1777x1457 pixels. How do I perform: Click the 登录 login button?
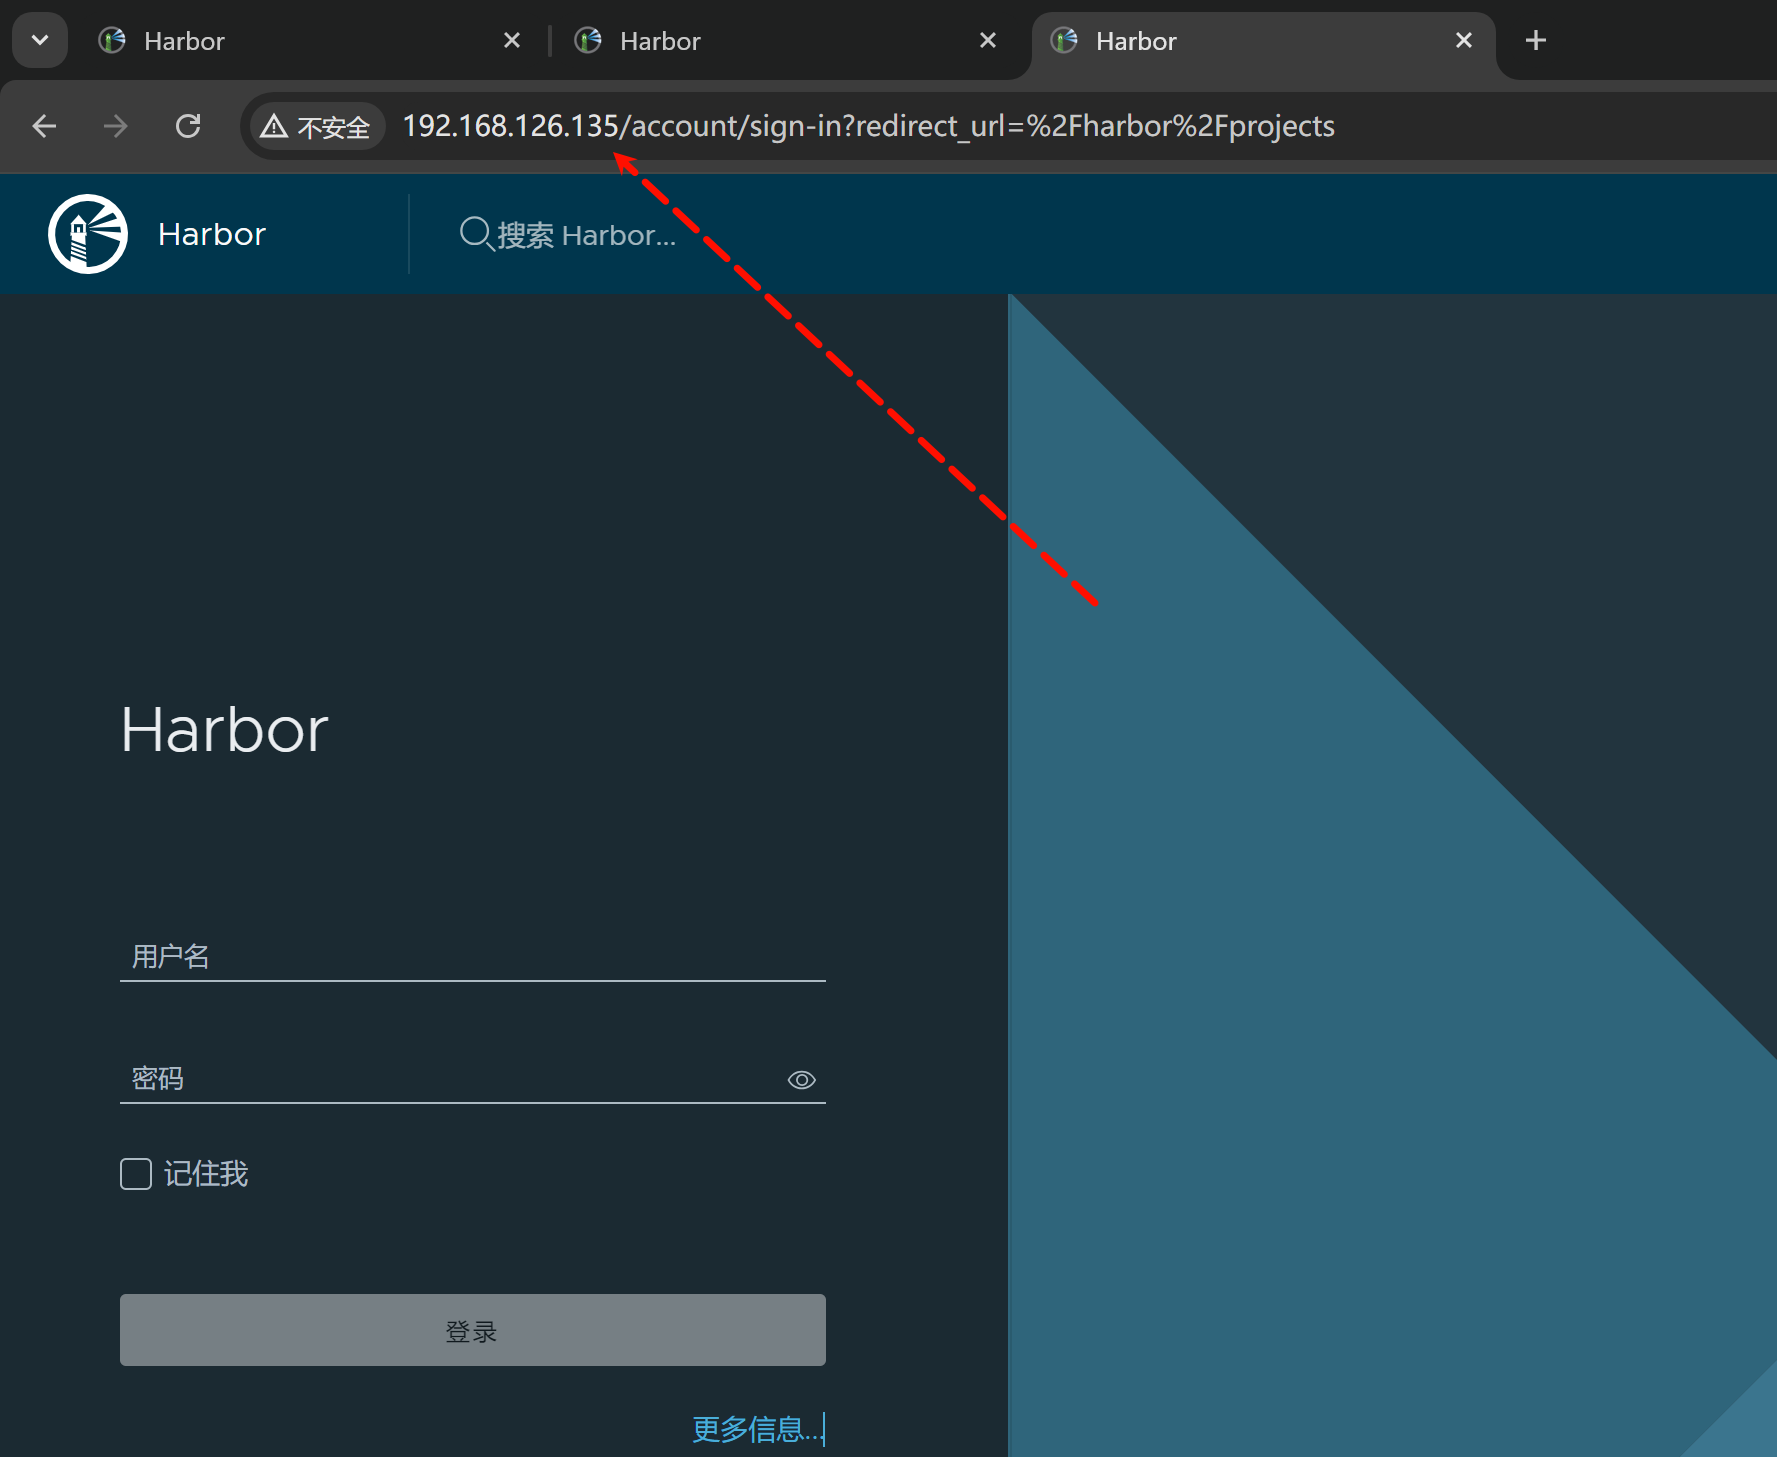pos(472,1330)
